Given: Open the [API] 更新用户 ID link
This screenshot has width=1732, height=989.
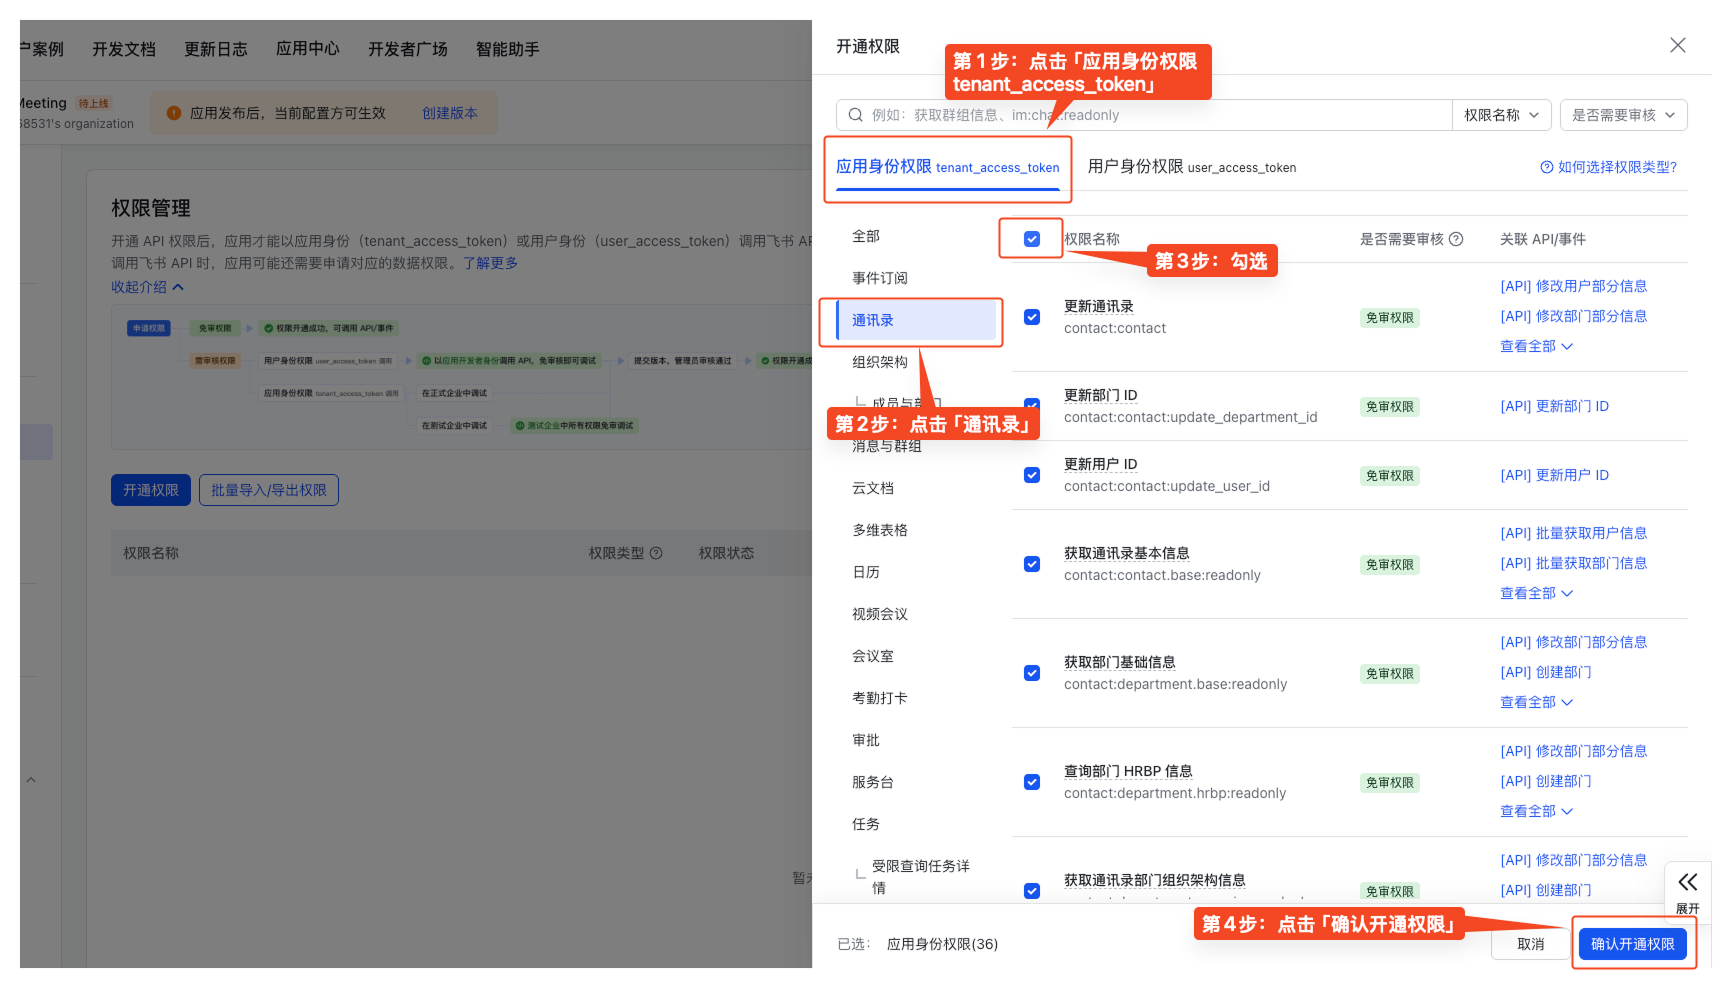Looking at the screenshot, I should tap(1555, 475).
